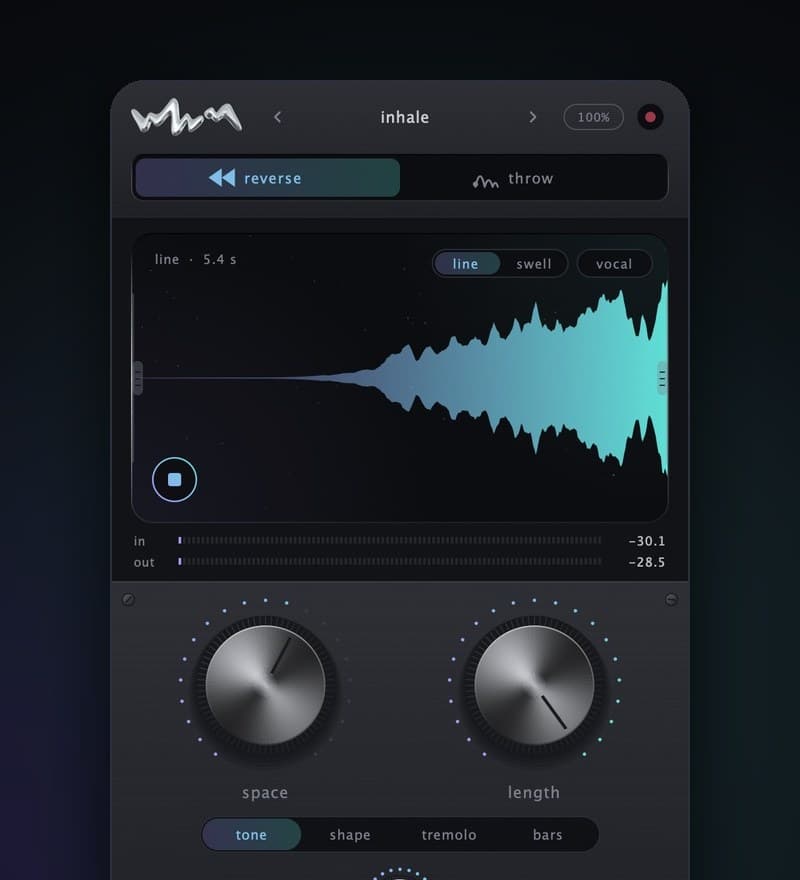Go to the next preset arrow

pyautogui.click(x=532, y=117)
